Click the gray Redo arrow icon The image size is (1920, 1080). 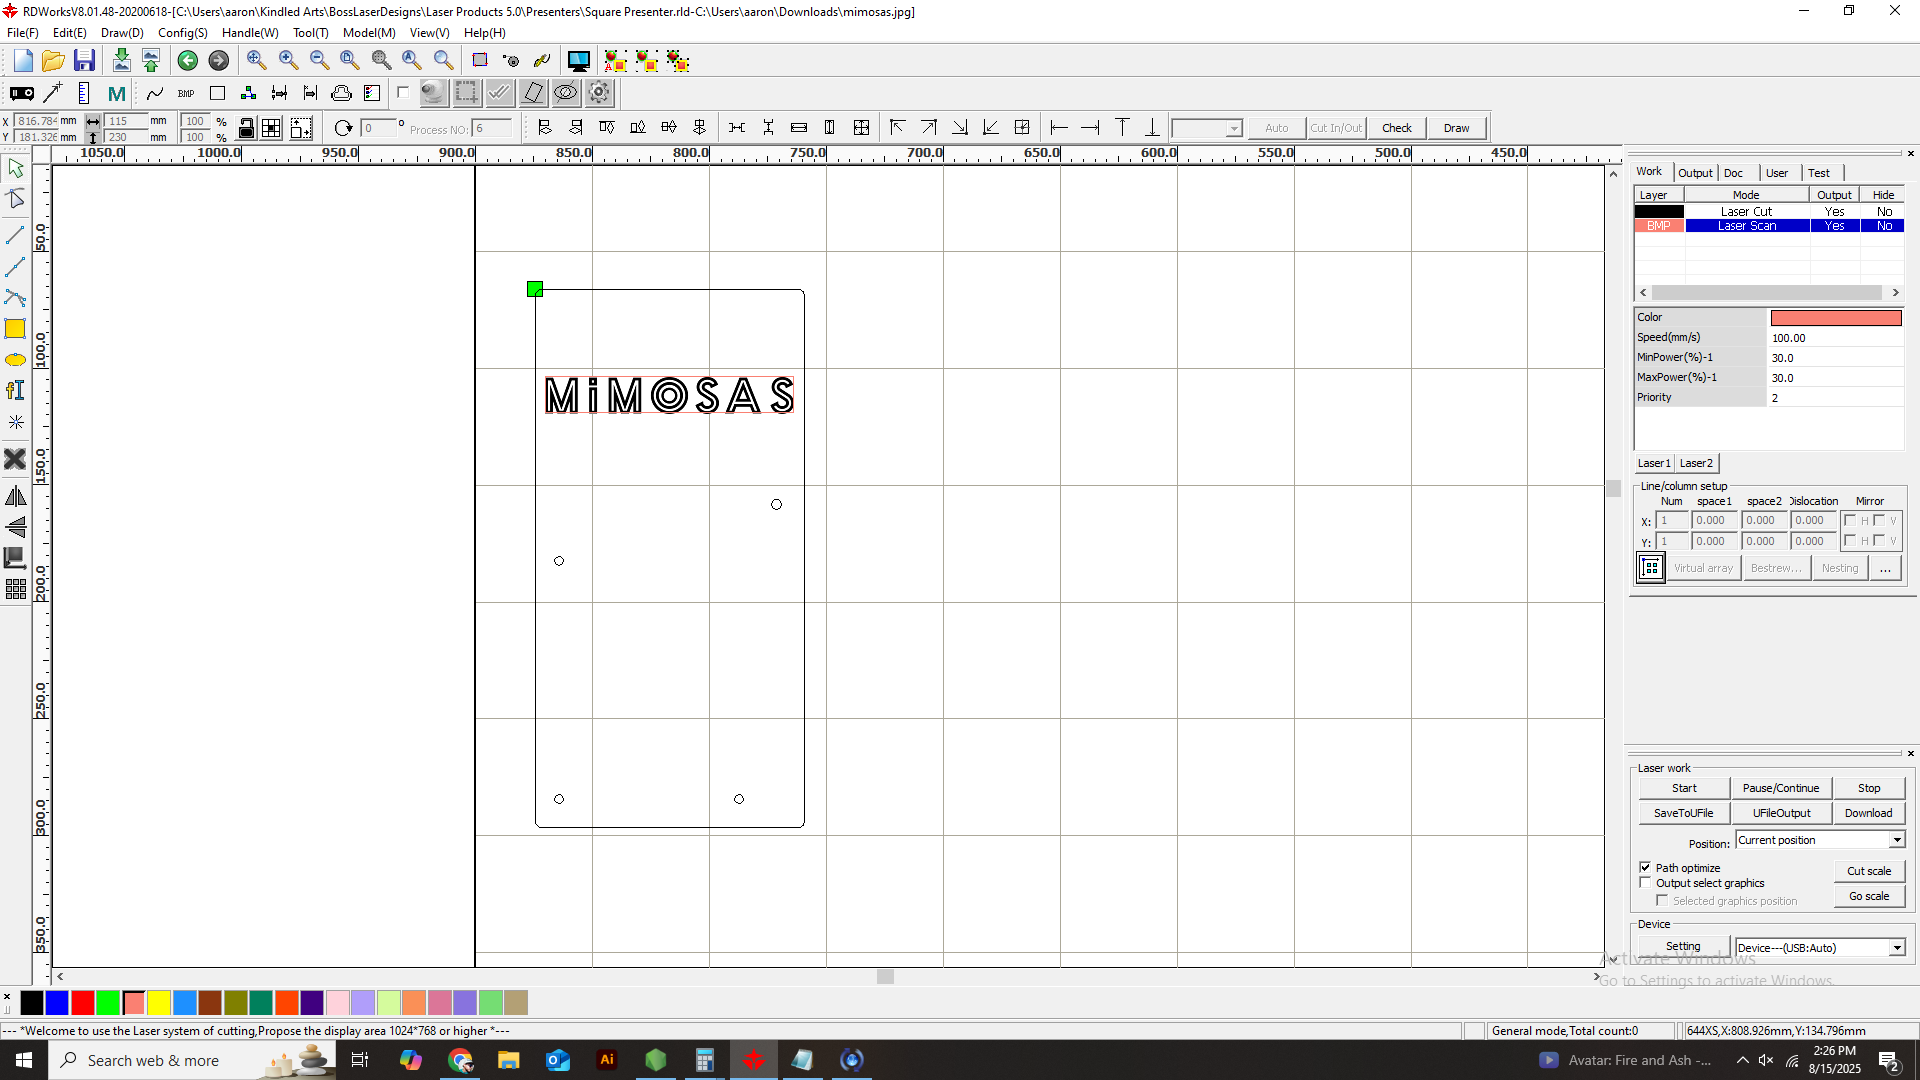pos(218,61)
